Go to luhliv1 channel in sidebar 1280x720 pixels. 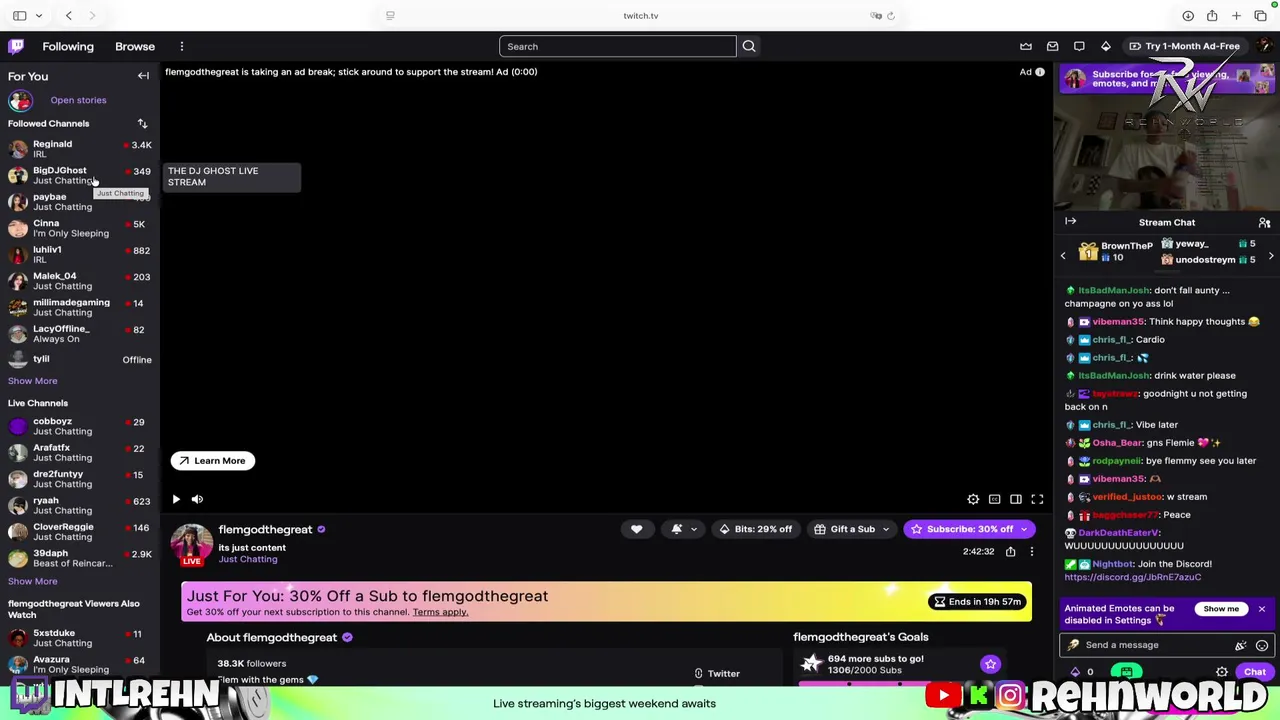[80, 254]
